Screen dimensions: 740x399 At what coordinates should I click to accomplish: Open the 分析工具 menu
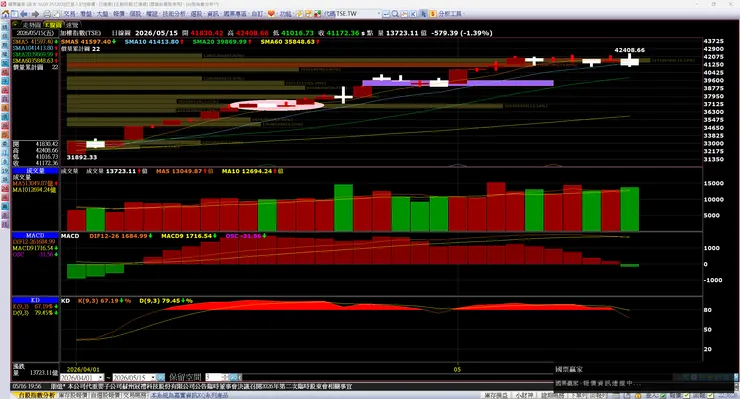point(450,14)
